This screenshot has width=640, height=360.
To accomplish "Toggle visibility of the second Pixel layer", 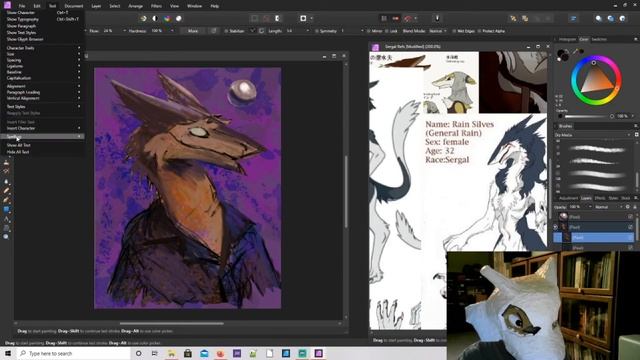I will [630, 227].
